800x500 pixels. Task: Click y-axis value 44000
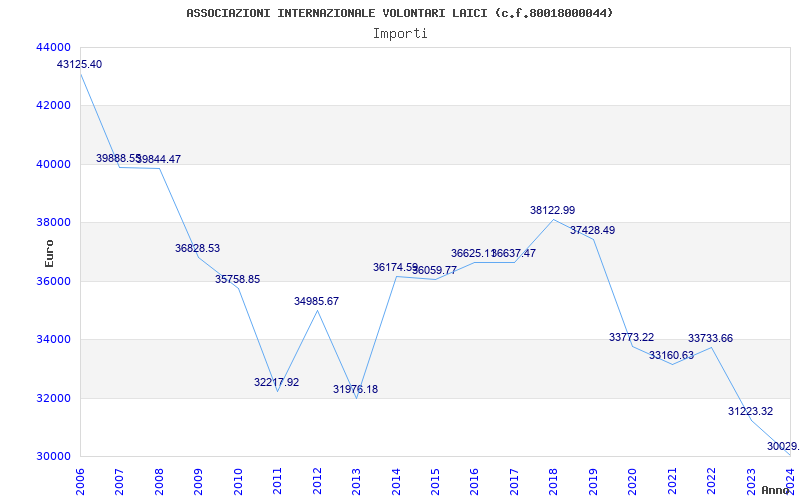click(x=53, y=47)
